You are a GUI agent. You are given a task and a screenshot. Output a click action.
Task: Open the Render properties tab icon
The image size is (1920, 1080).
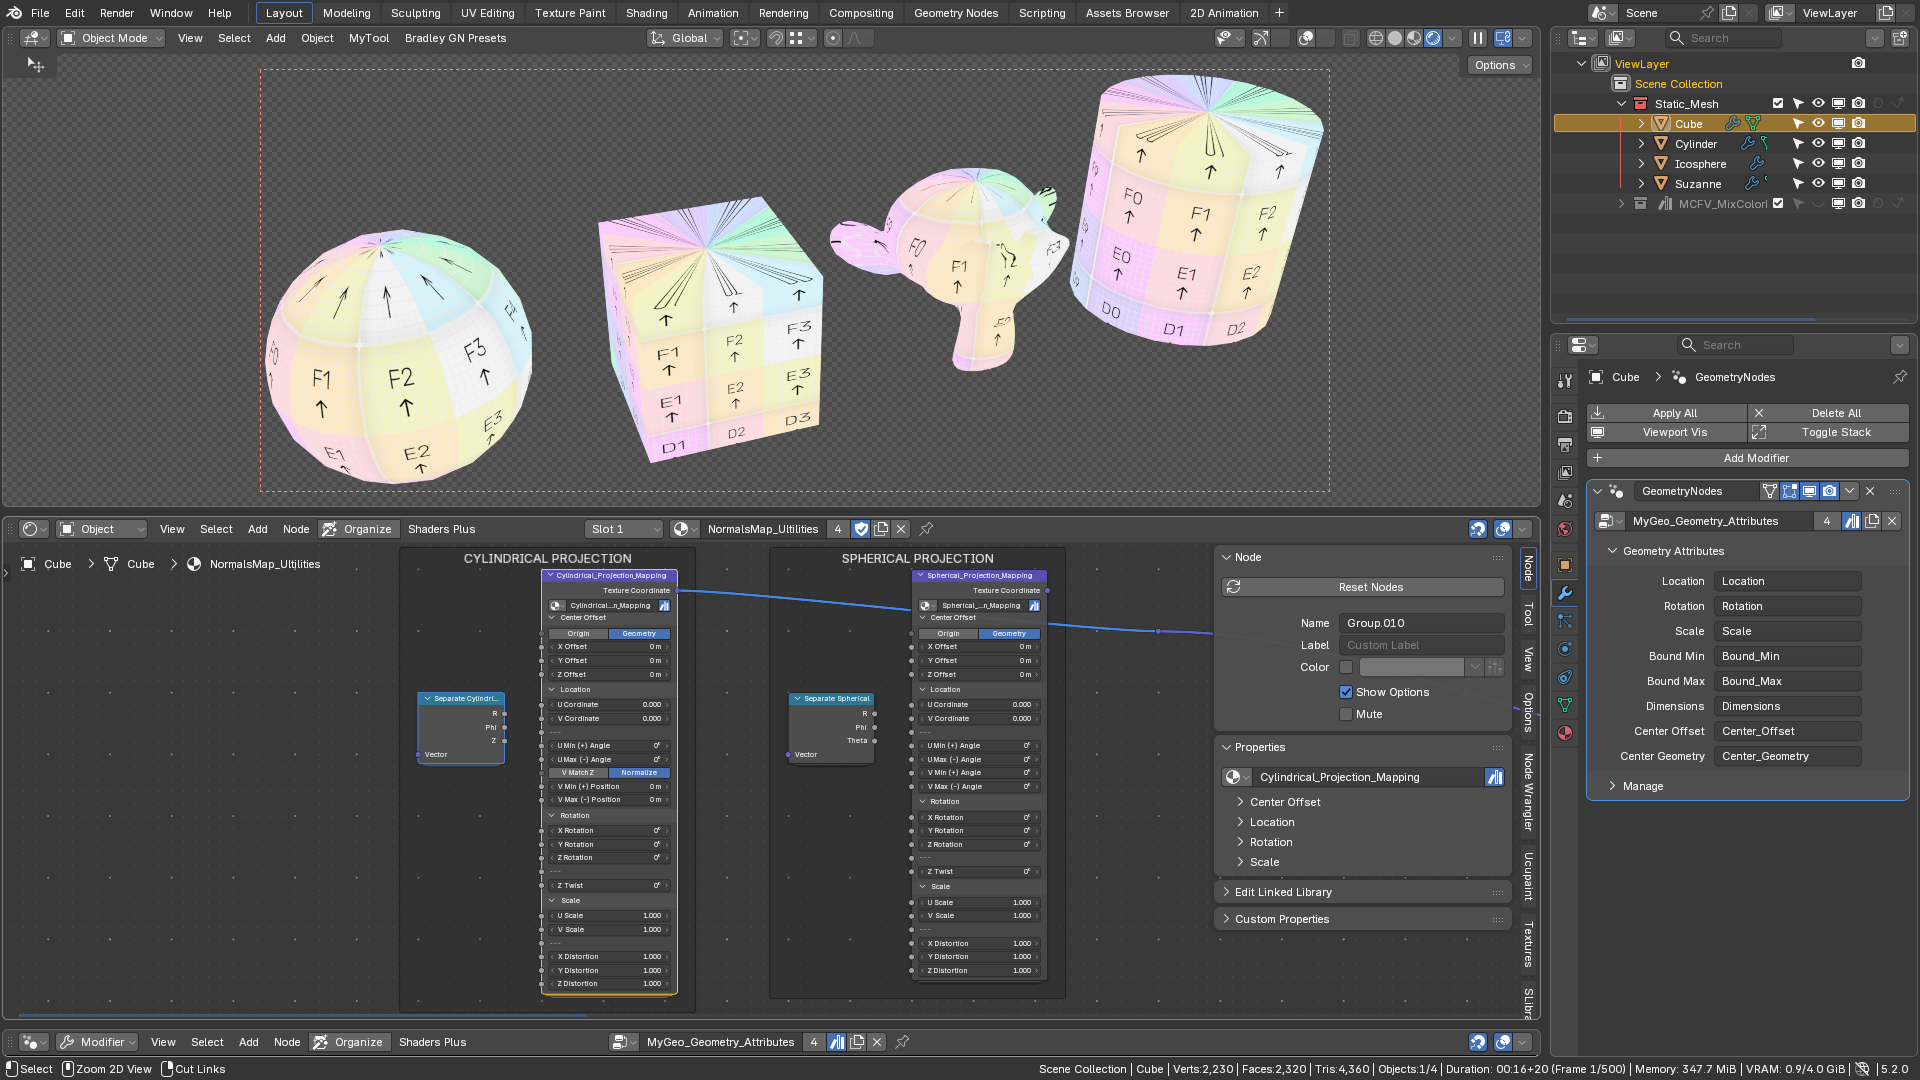click(1565, 417)
